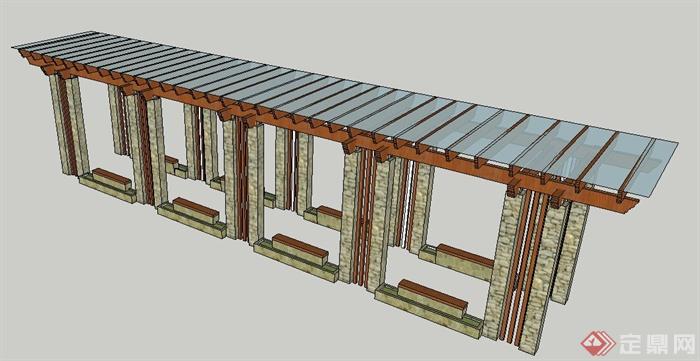Click the 定 character in the watermark

631,344
